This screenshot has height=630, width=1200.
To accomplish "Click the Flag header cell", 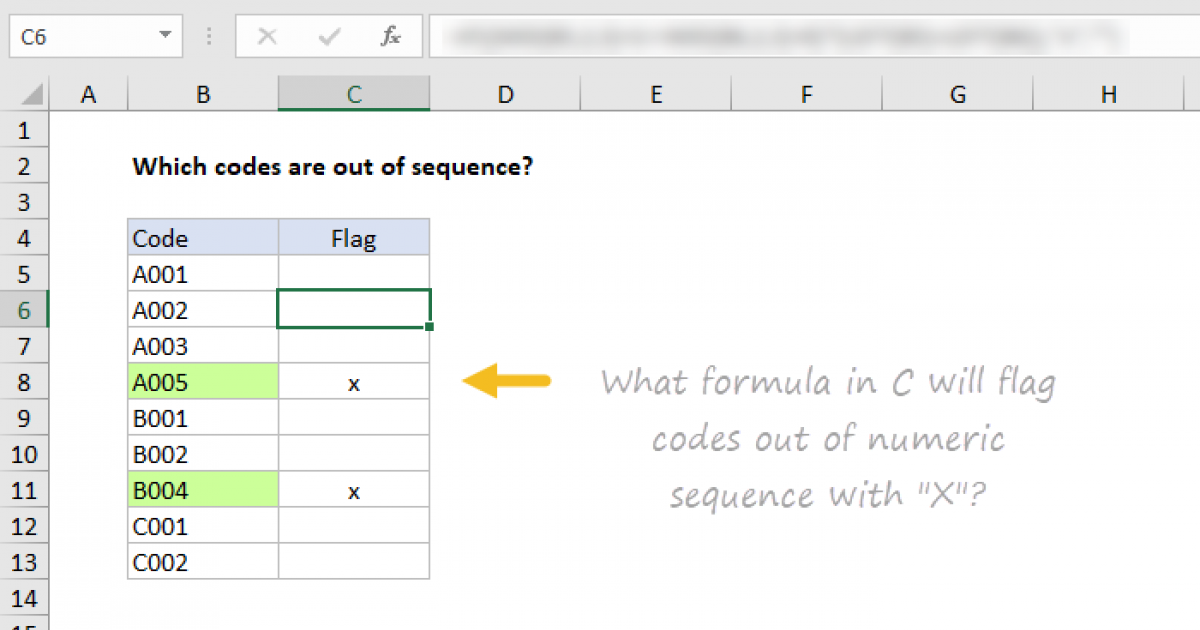I will coord(353,238).
